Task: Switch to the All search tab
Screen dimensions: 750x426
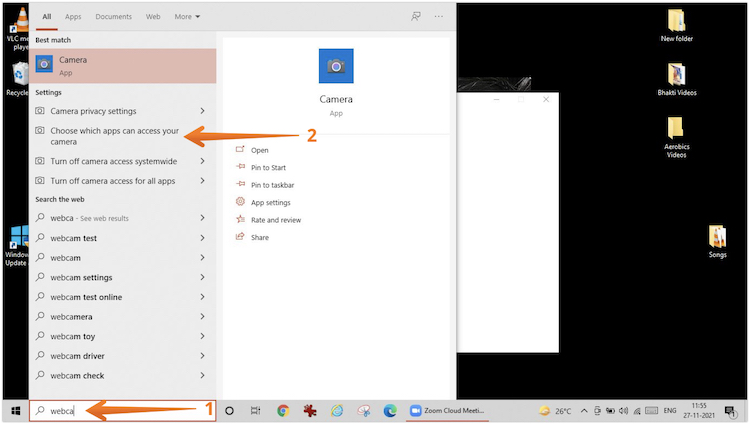Action: coord(47,17)
